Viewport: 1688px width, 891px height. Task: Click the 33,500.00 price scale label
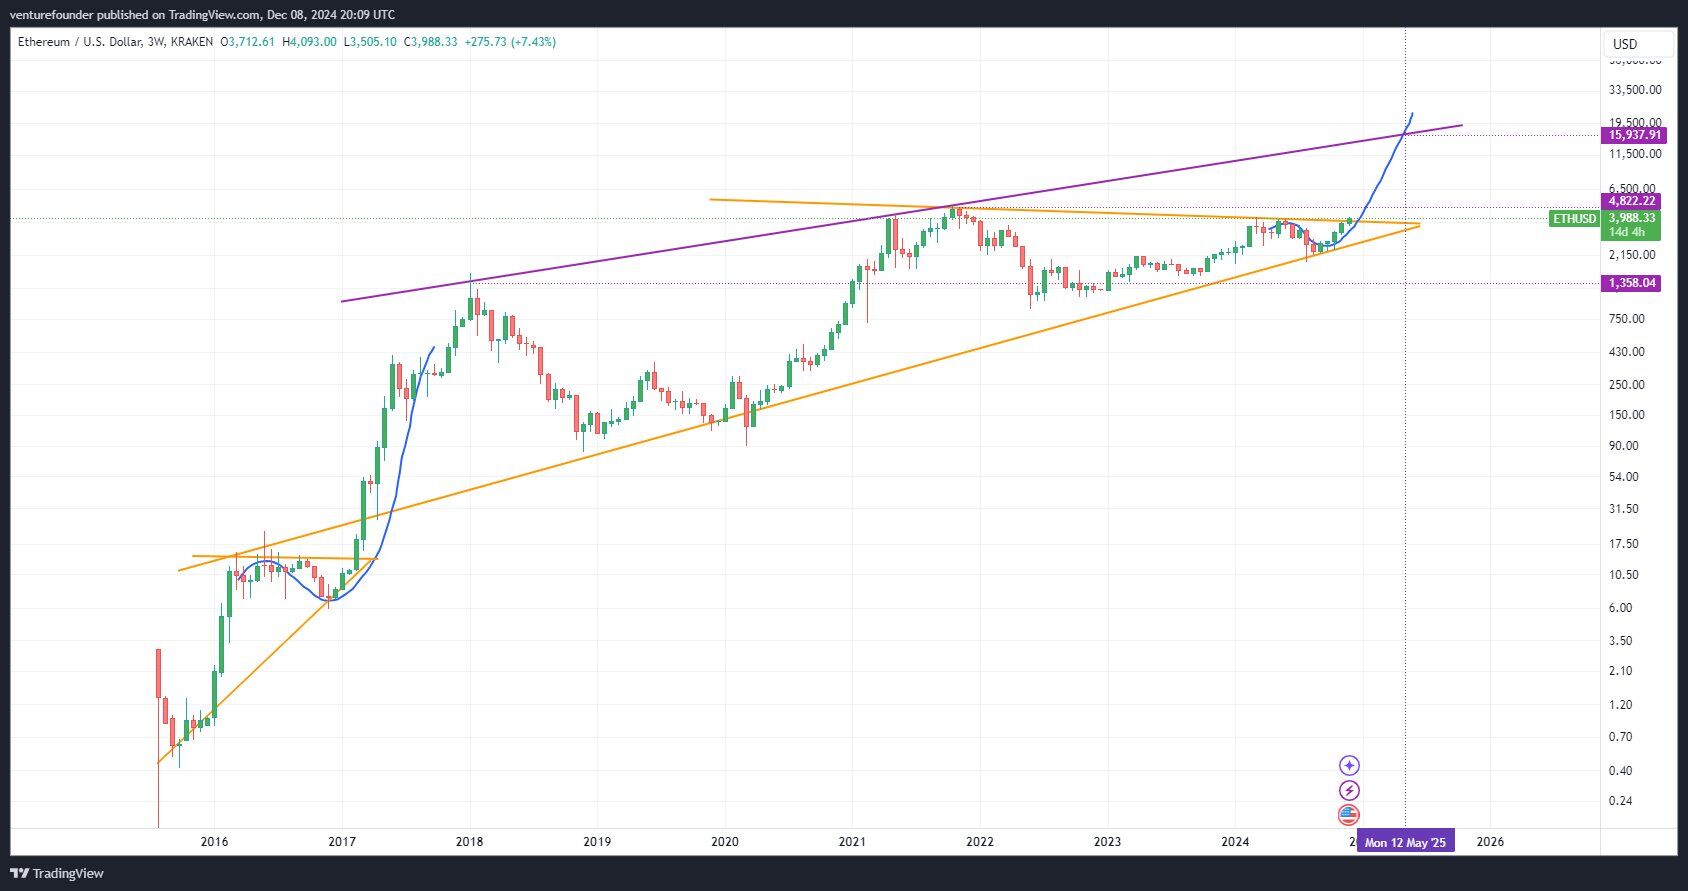tap(1635, 89)
